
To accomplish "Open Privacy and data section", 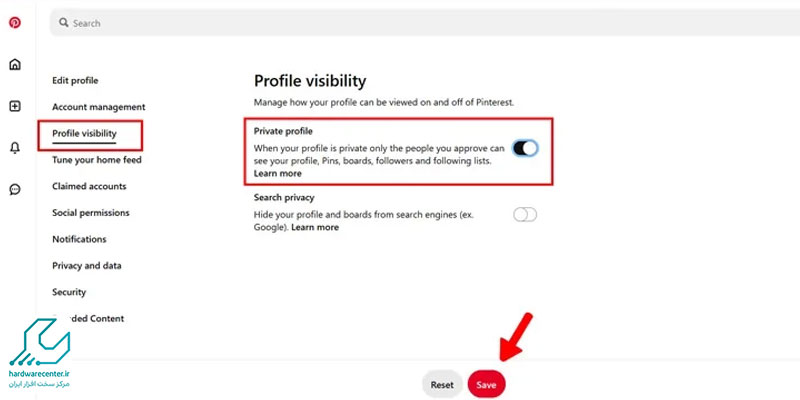I will [x=87, y=266].
